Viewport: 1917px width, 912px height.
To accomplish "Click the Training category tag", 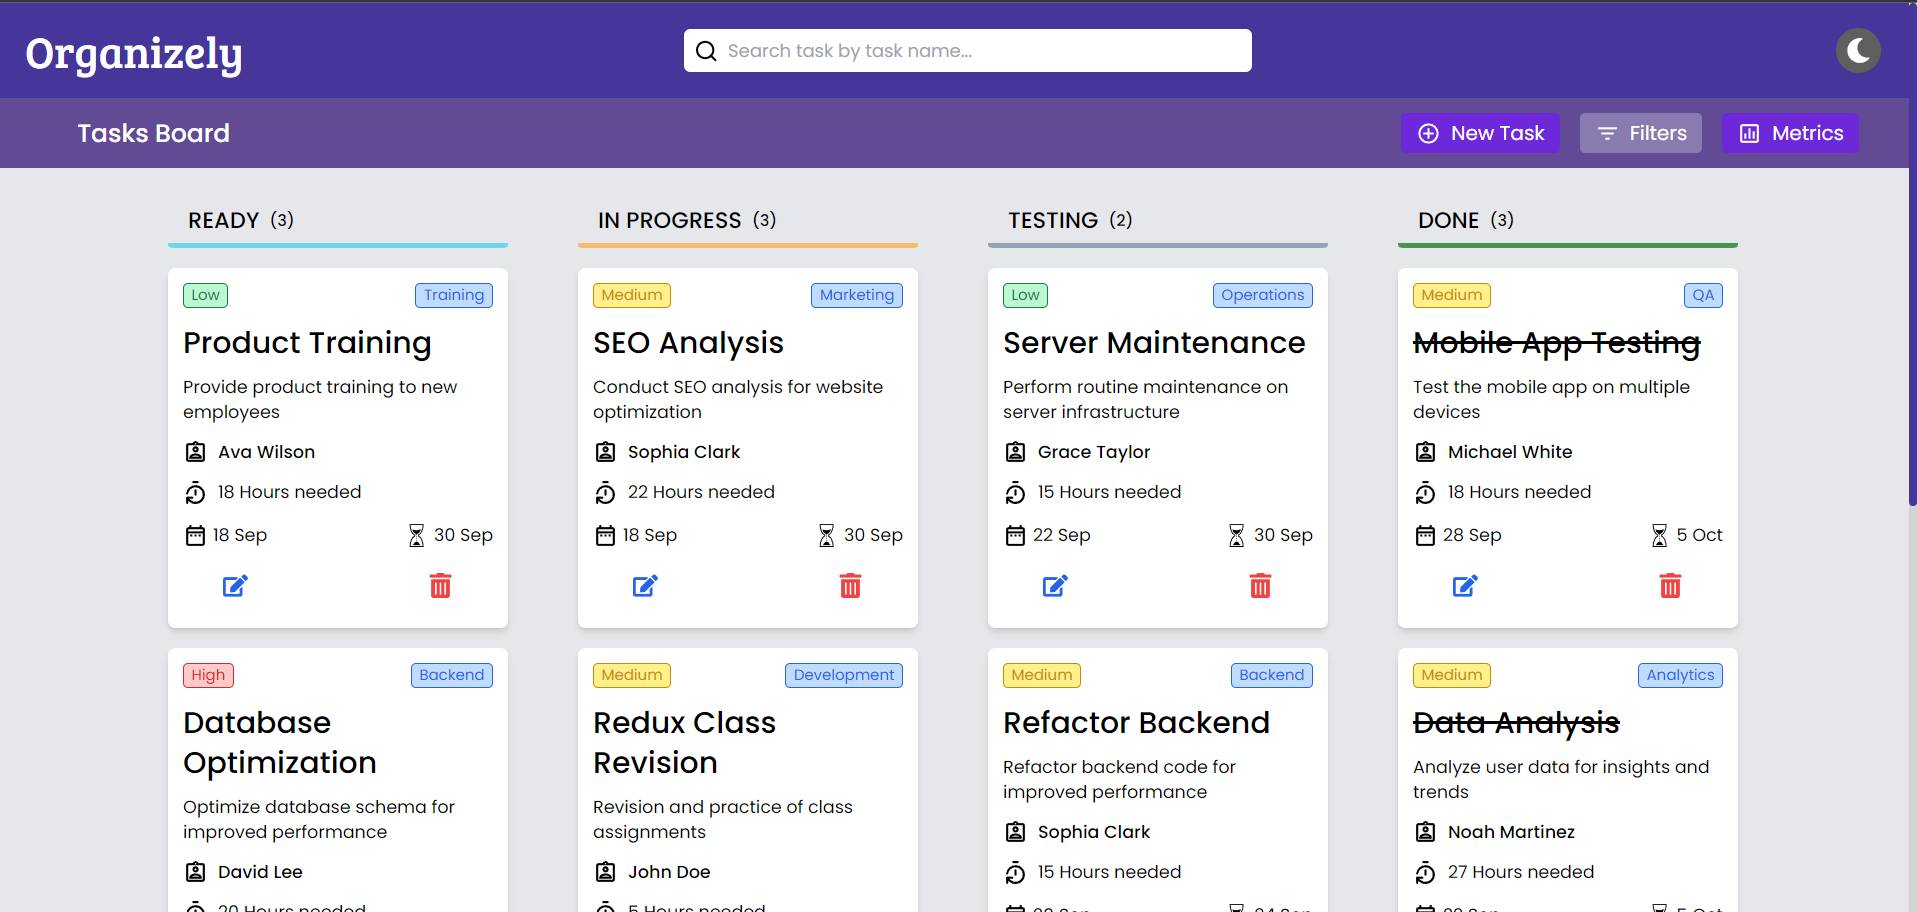I will click(453, 295).
